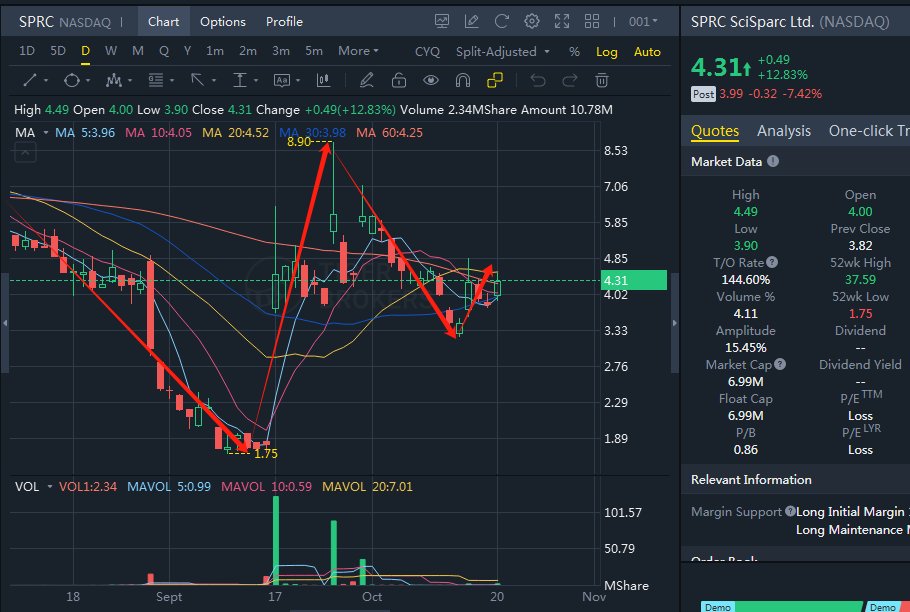
Task: Open the Analysis tab
Action: (783, 131)
